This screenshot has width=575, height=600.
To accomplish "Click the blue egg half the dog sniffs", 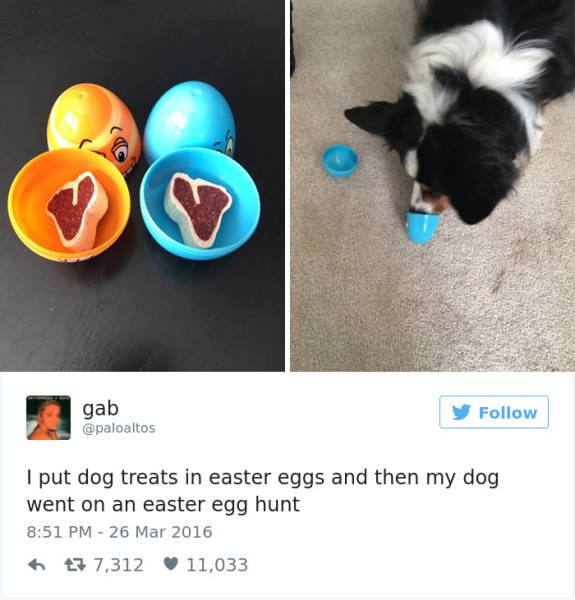I will click(422, 227).
